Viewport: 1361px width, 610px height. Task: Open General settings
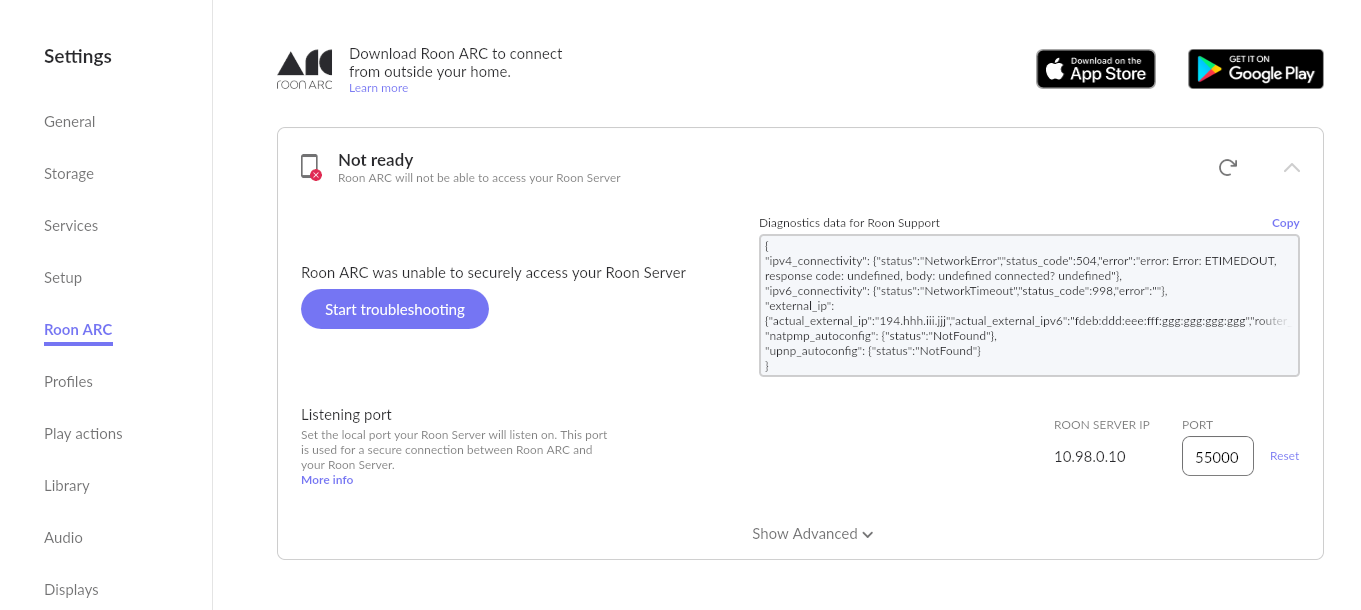tap(70, 122)
